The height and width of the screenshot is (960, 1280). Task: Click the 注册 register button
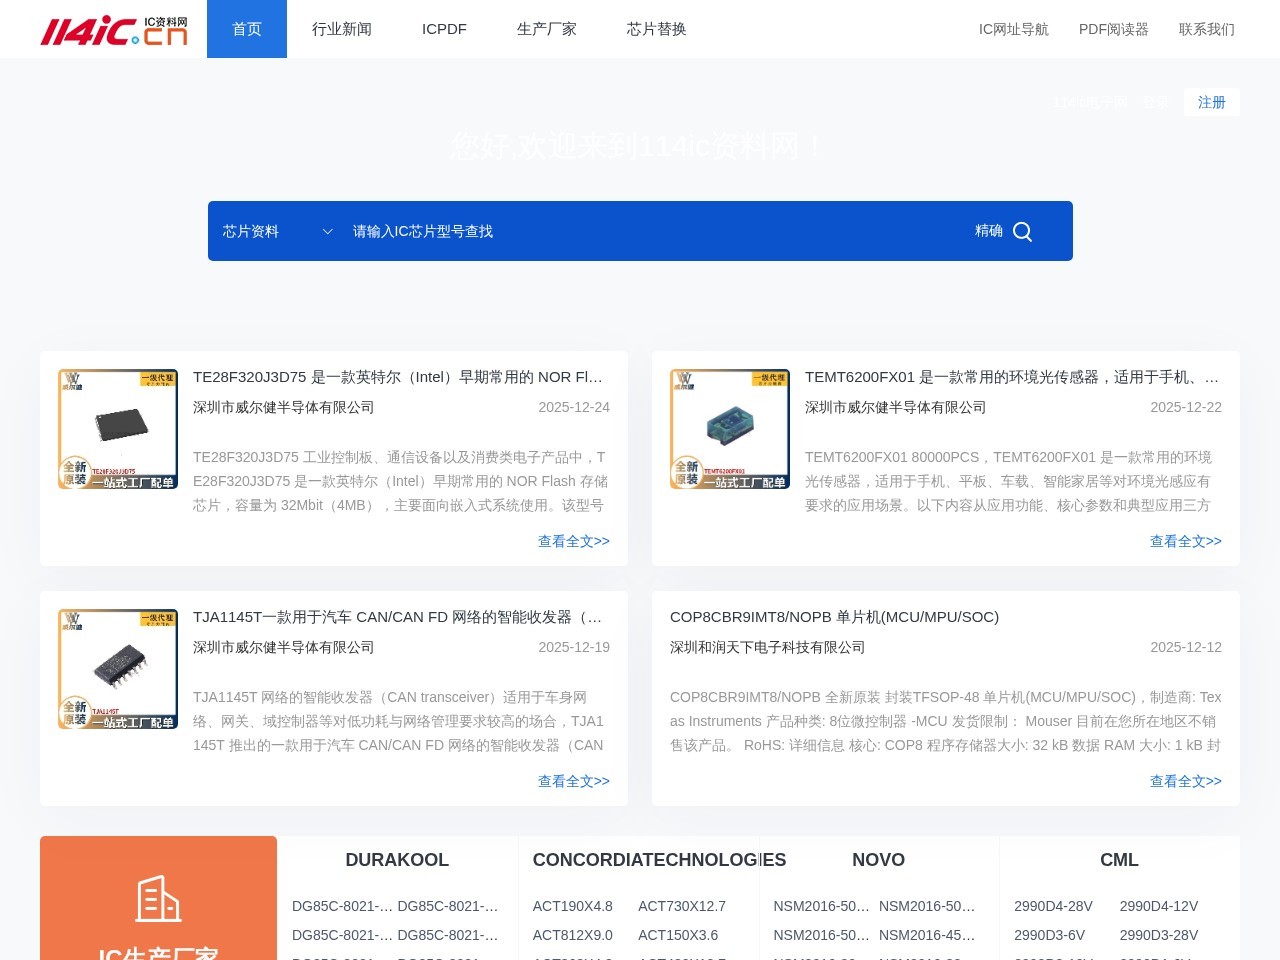pyautogui.click(x=1211, y=102)
